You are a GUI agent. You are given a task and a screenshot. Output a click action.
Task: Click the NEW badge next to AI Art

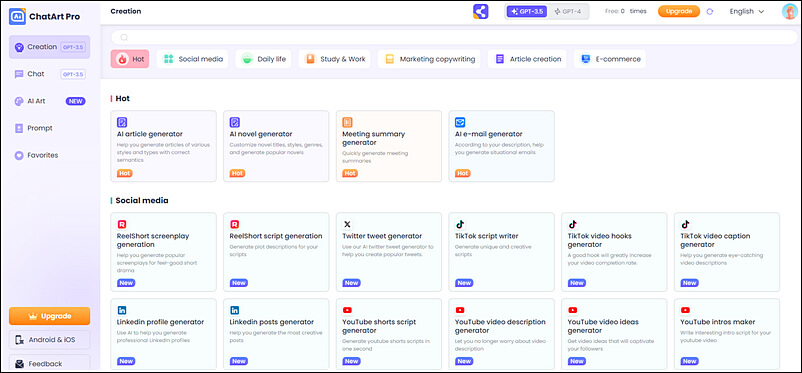(x=75, y=101)
